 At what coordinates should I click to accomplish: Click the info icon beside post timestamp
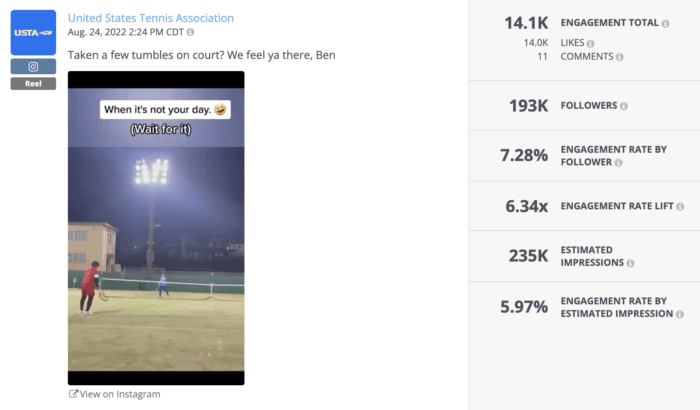[190, 32]
